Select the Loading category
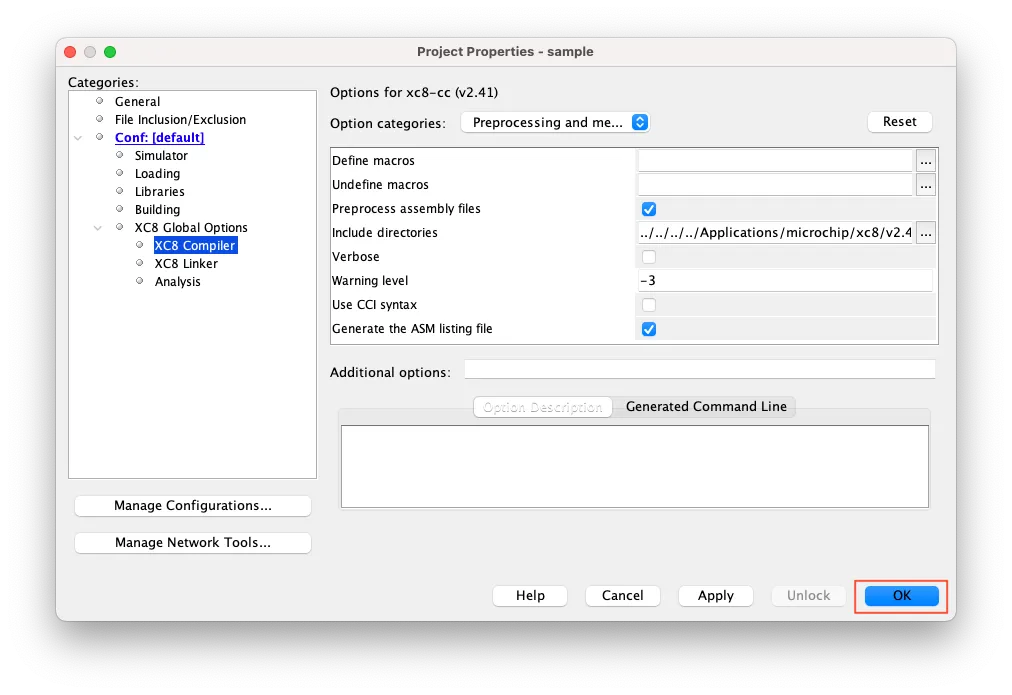 pos(157,174)
